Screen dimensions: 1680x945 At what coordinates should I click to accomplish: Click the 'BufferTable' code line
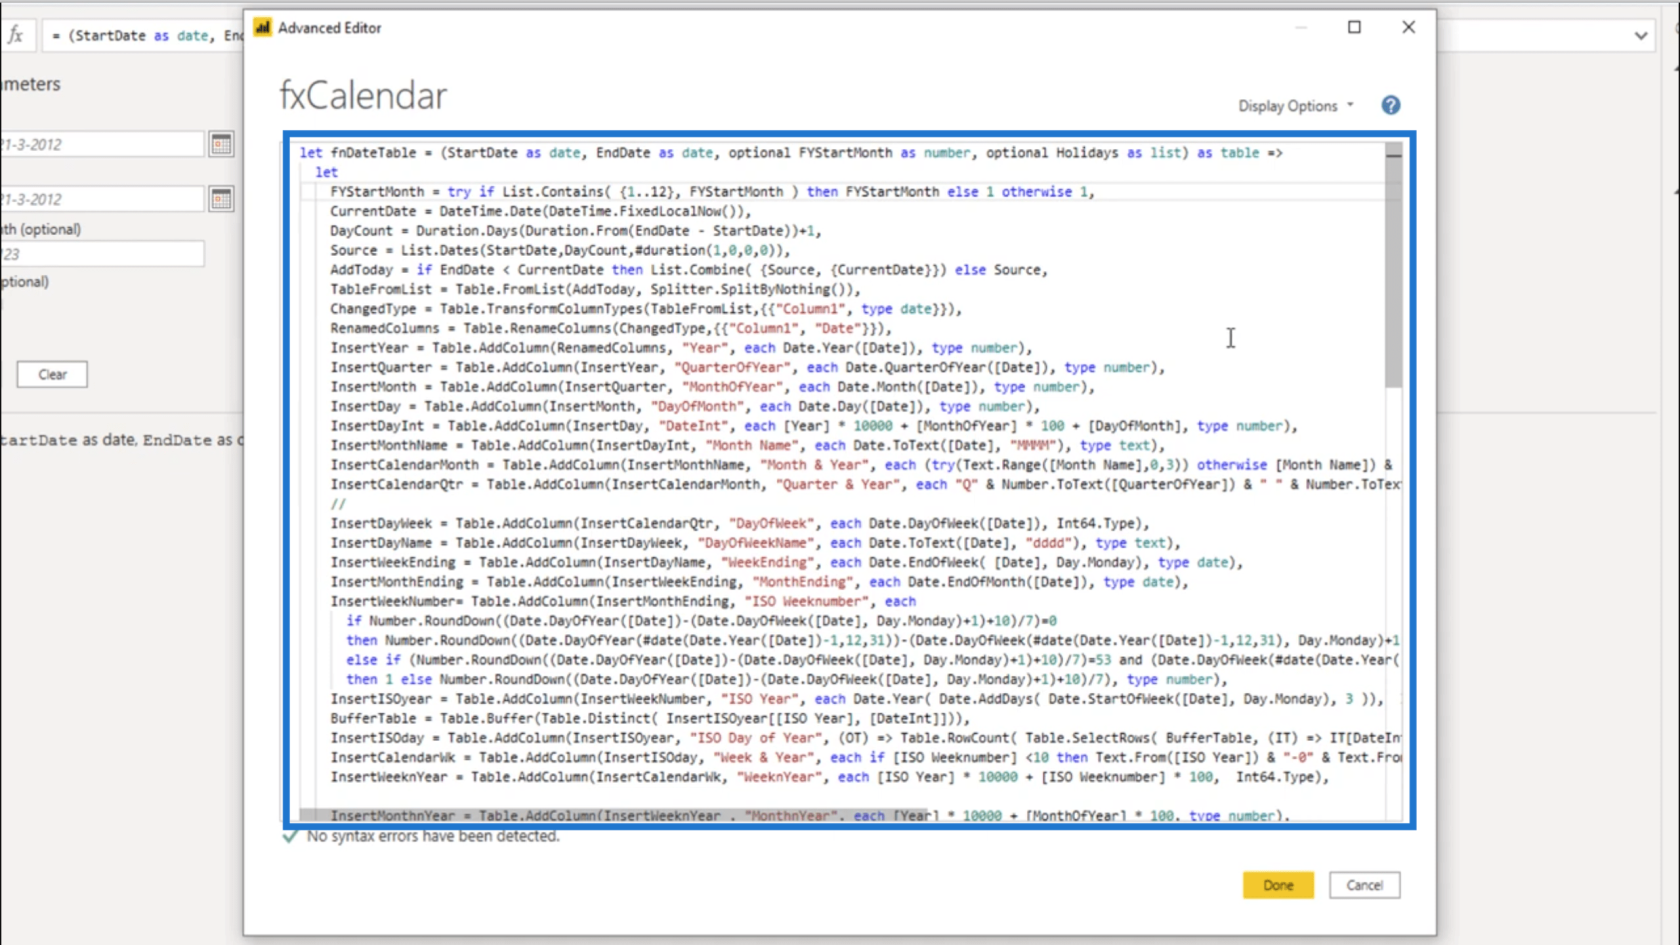click(x=650, y=718)
